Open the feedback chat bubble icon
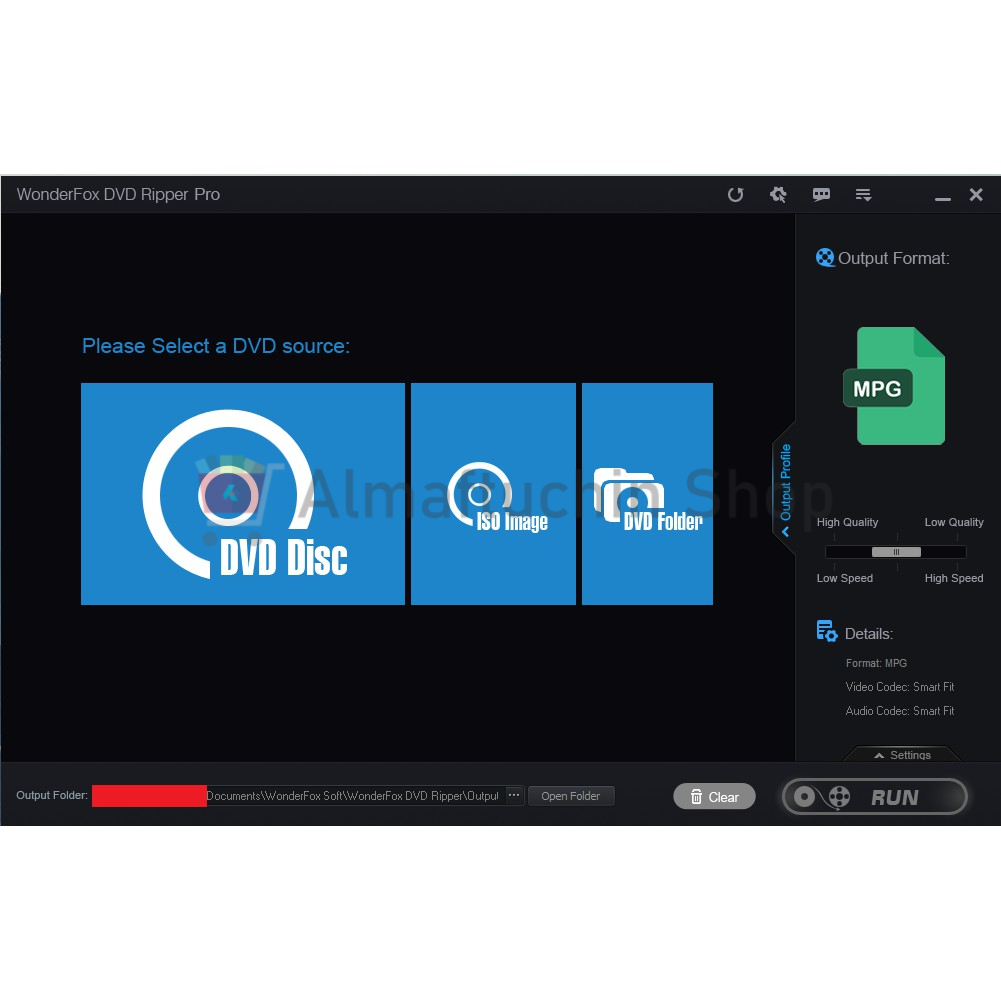The width and height of the screenshot is (1001, 1001). [821, 194]
